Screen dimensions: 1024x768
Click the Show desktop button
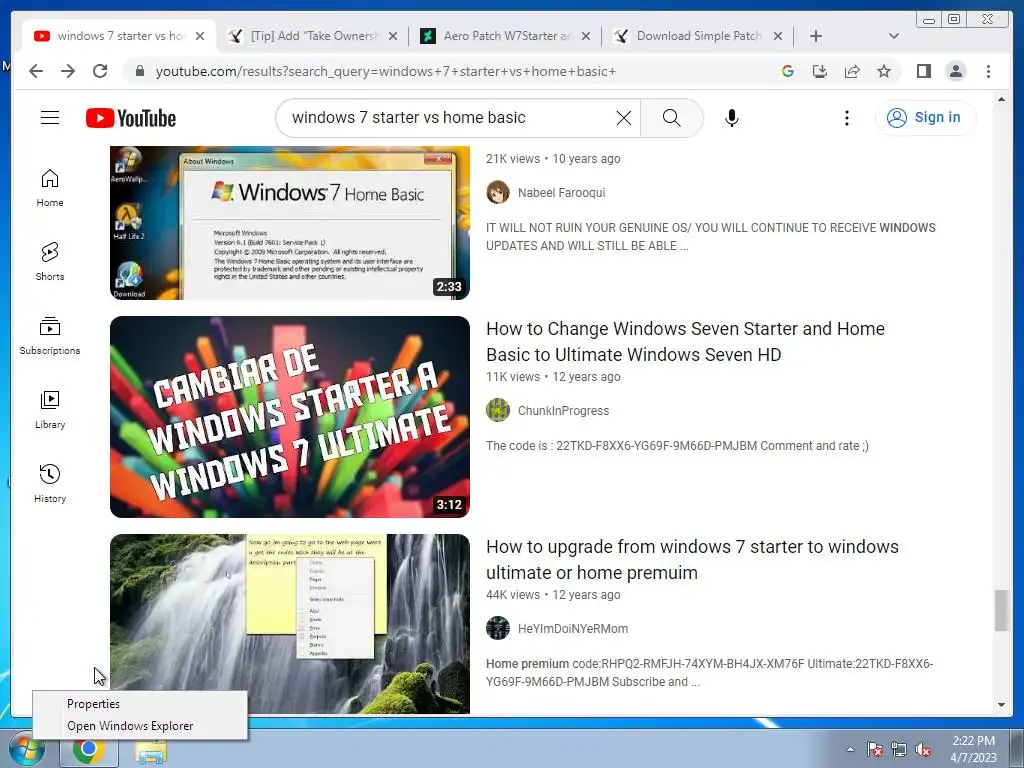pos(1018,749)
